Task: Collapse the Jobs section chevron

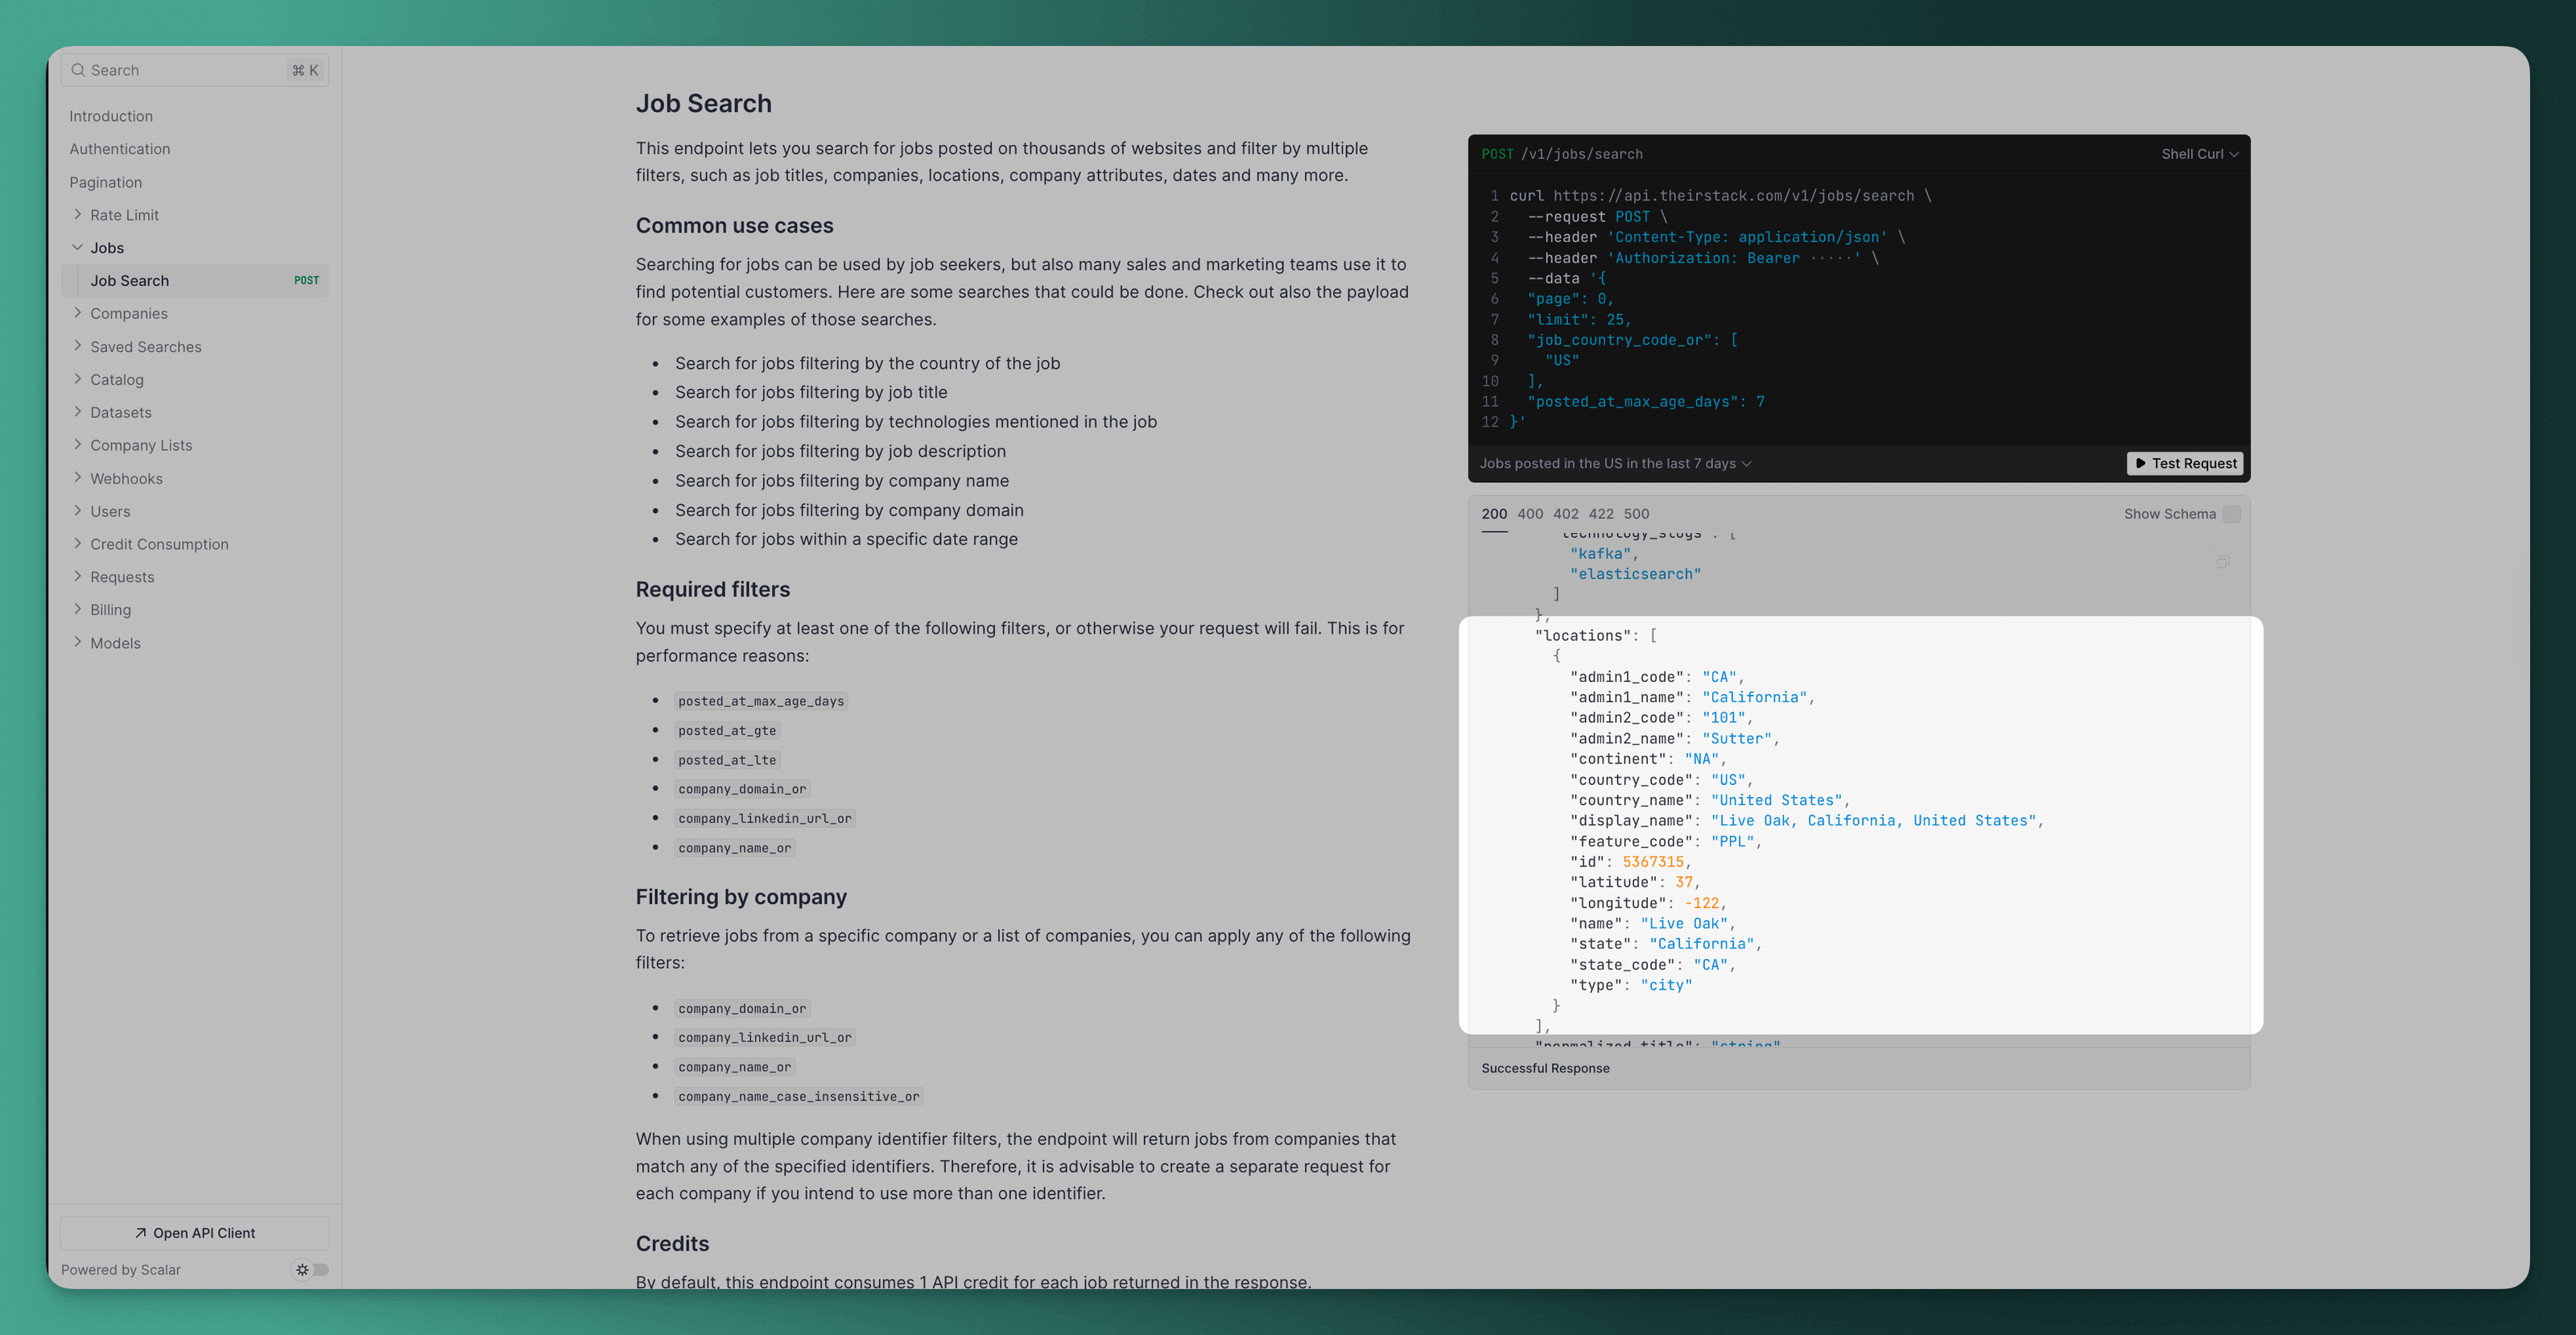Action: pyautogui.click(x=78, y=248)
